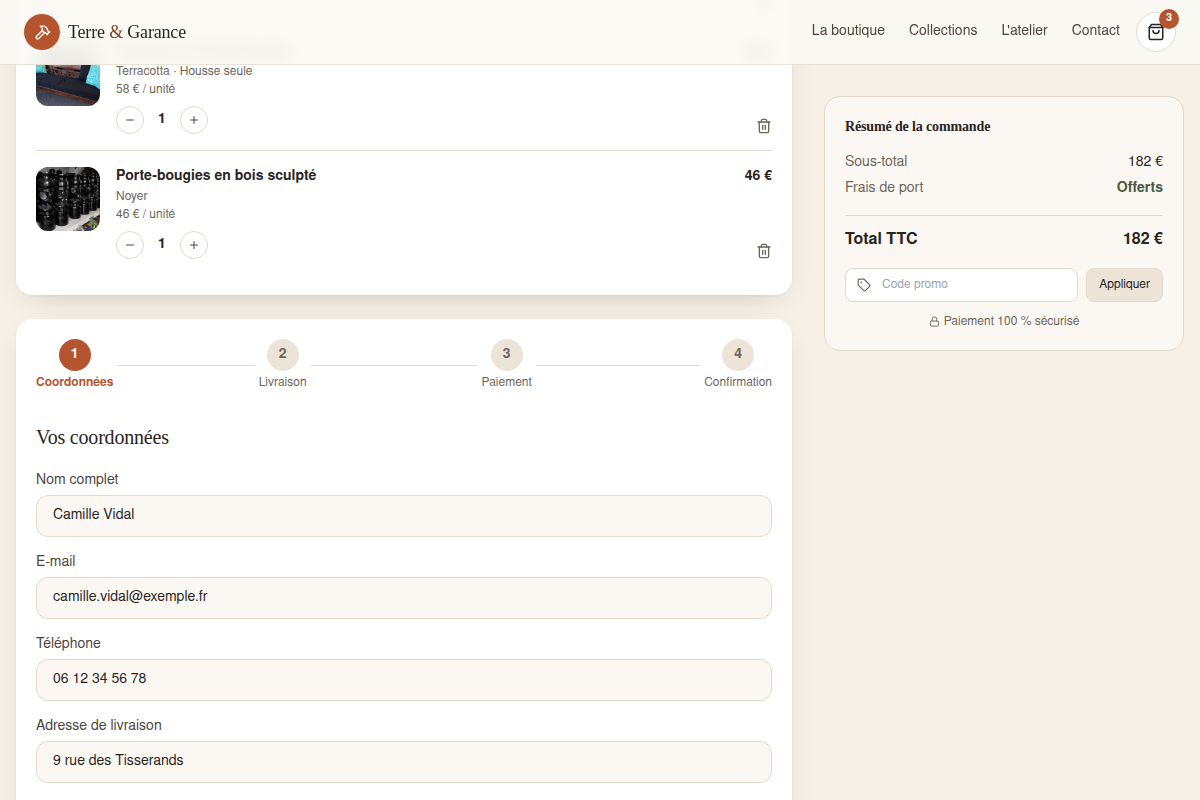Open the Contact page
Viewport: 1200px width, 800px height.
1095,30
